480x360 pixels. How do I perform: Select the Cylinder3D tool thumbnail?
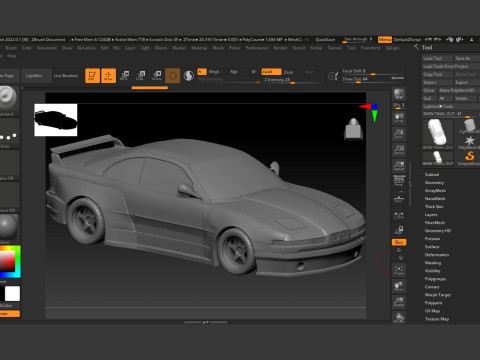(x=469, y=126)
